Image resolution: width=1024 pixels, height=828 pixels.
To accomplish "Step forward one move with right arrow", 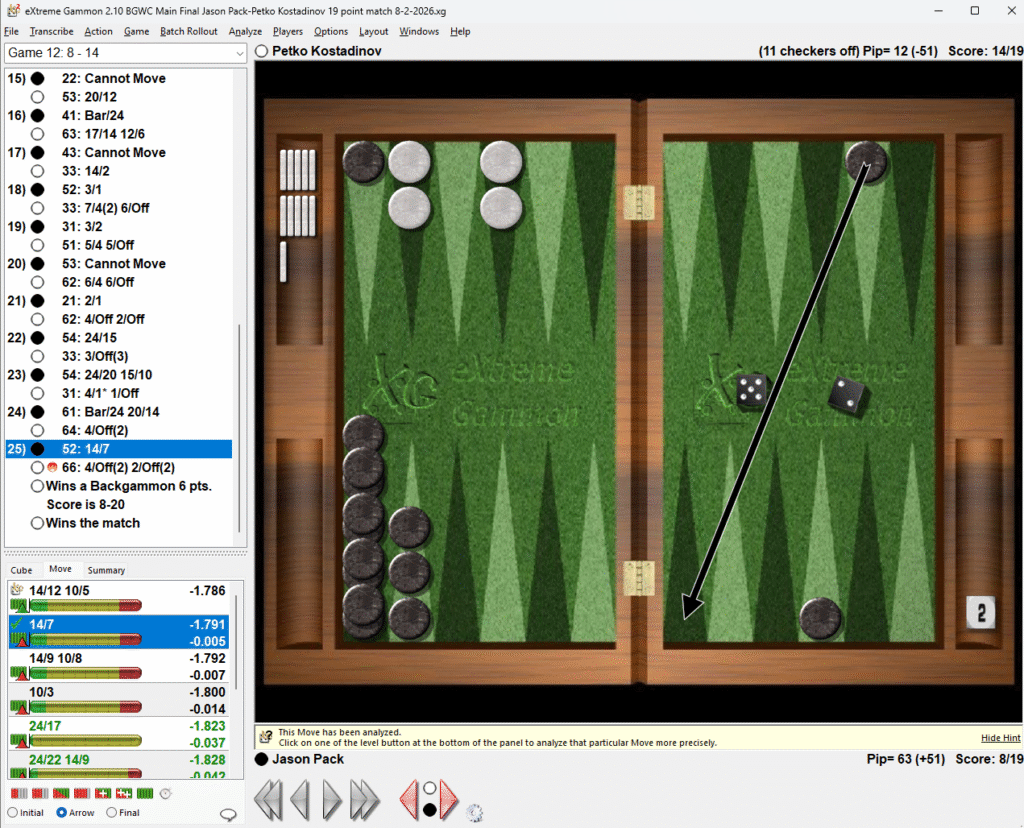I will (332, 799).
